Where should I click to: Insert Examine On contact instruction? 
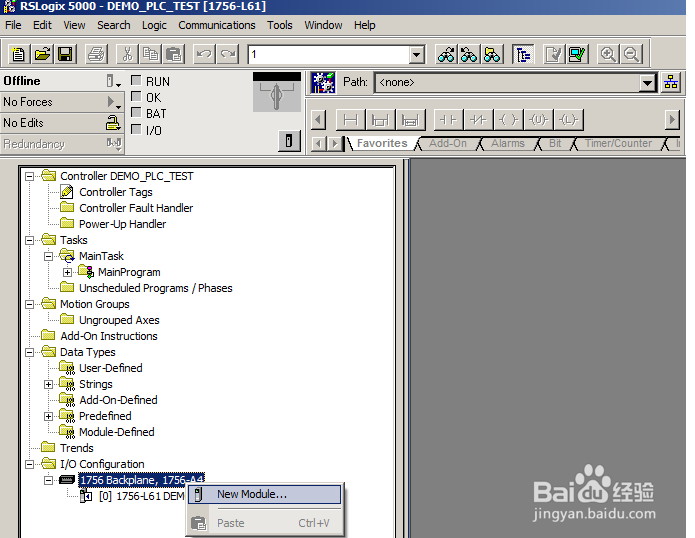pyautogui.click(x=449, y=120)
